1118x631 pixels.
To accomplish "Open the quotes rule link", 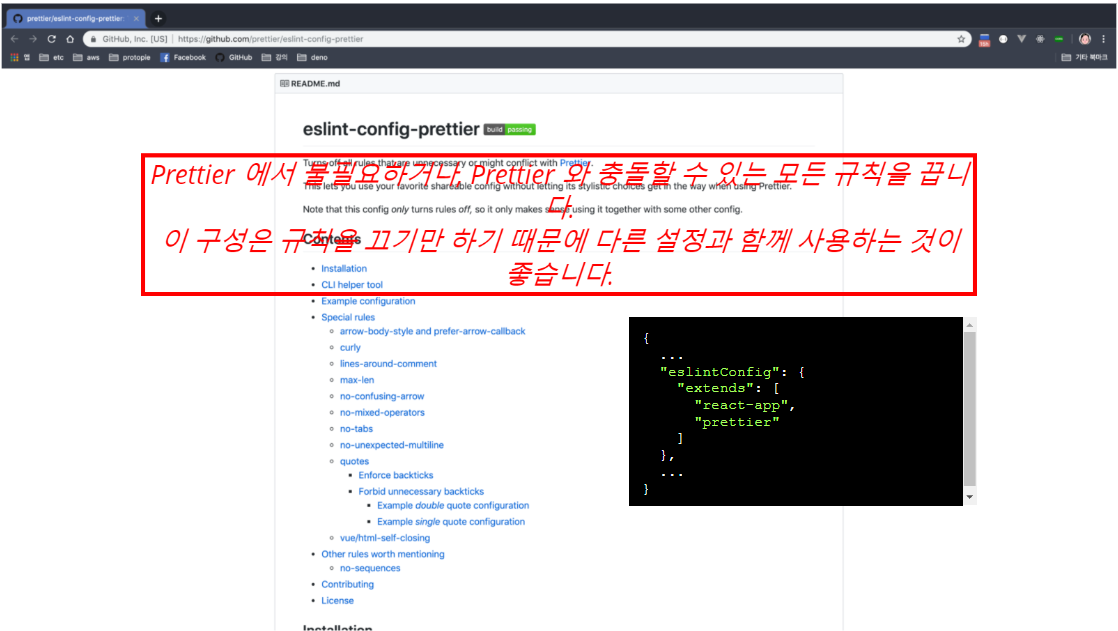I will click(x=354, y=461).
